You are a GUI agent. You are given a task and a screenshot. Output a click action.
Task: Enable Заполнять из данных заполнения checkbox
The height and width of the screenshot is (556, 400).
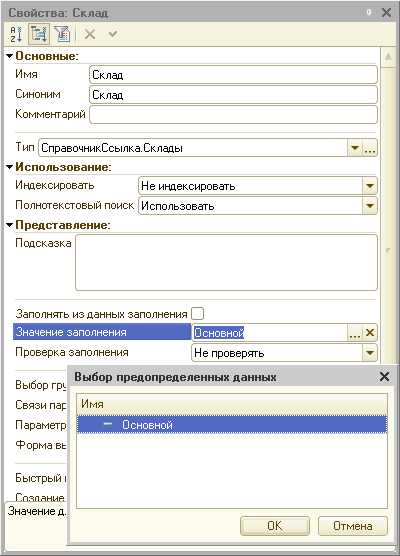(197, 313)
